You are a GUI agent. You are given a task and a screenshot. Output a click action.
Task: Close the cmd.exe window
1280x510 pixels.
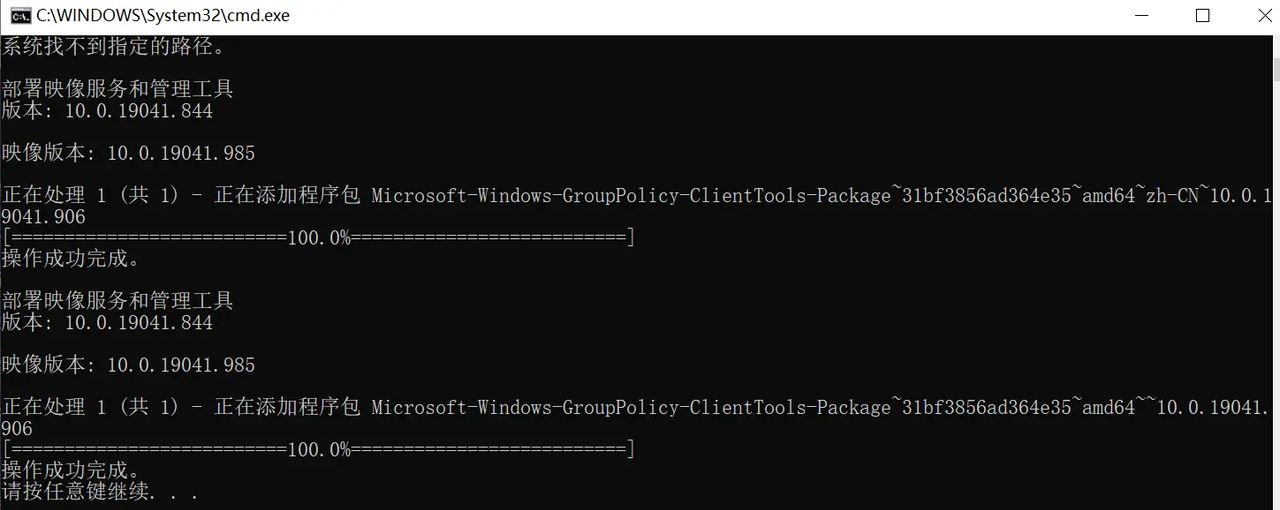coord(1255,16)
